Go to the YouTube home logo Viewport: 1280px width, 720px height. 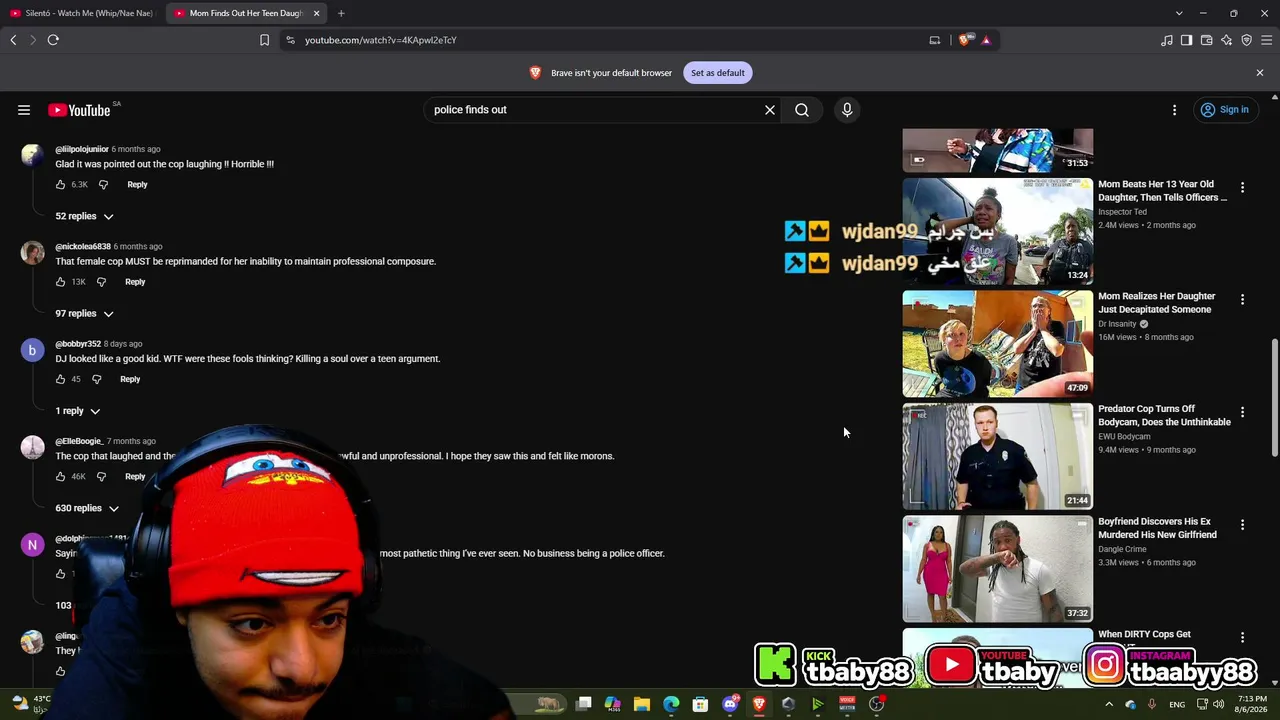coord(79,110)
